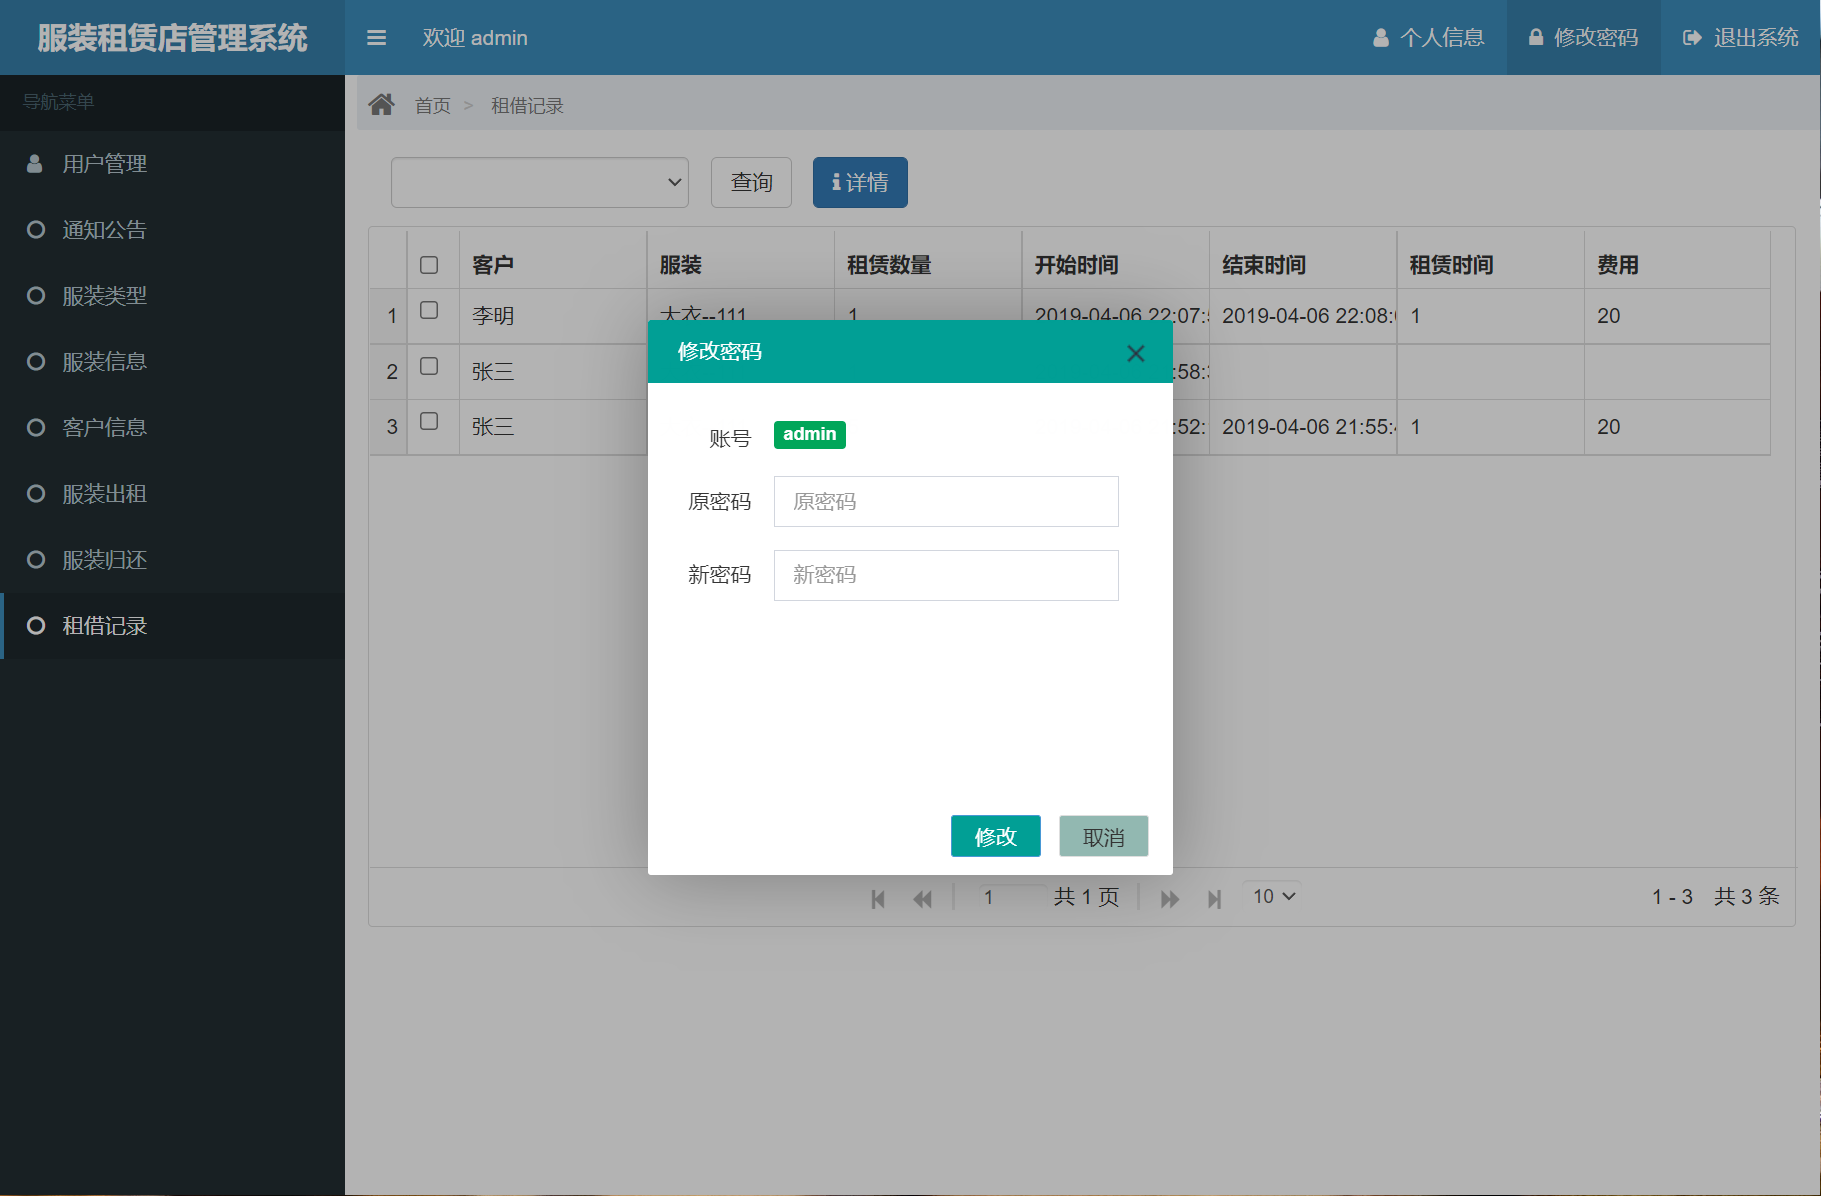Click the hamburger menu icon
The image size is (1821, 1196).
coord(377,37)
